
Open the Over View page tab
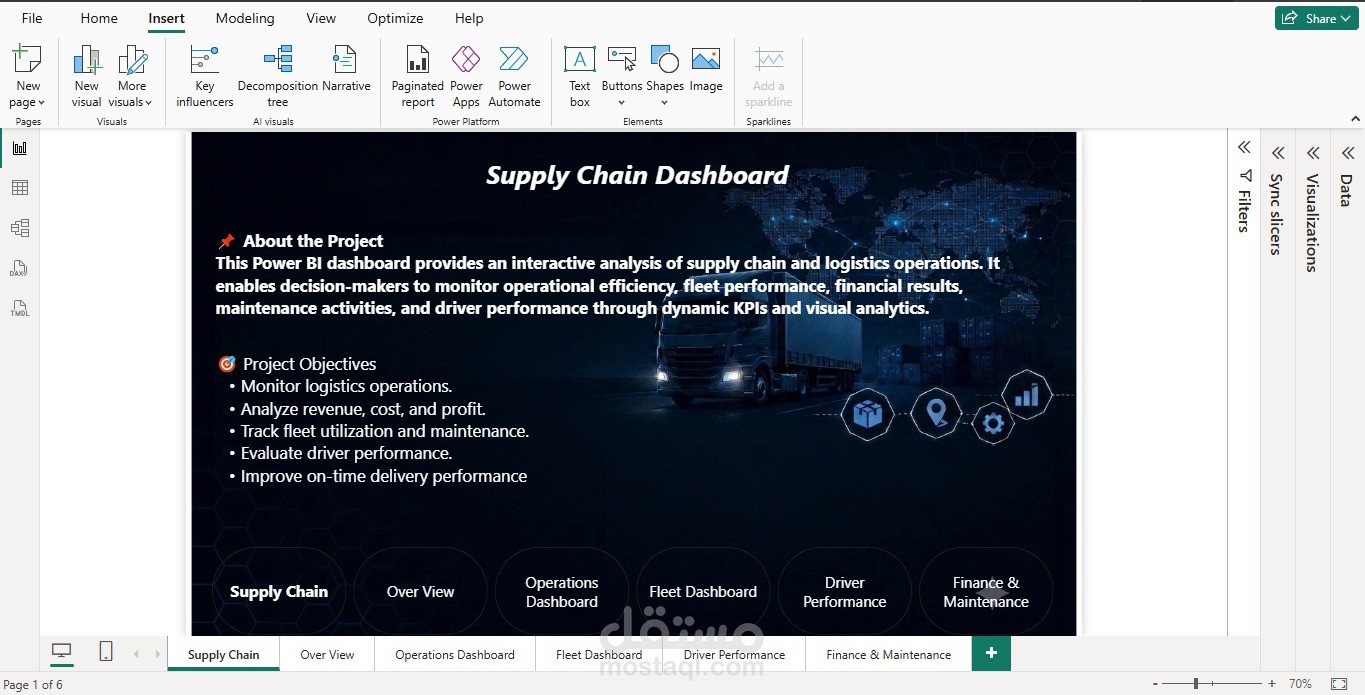327,654
